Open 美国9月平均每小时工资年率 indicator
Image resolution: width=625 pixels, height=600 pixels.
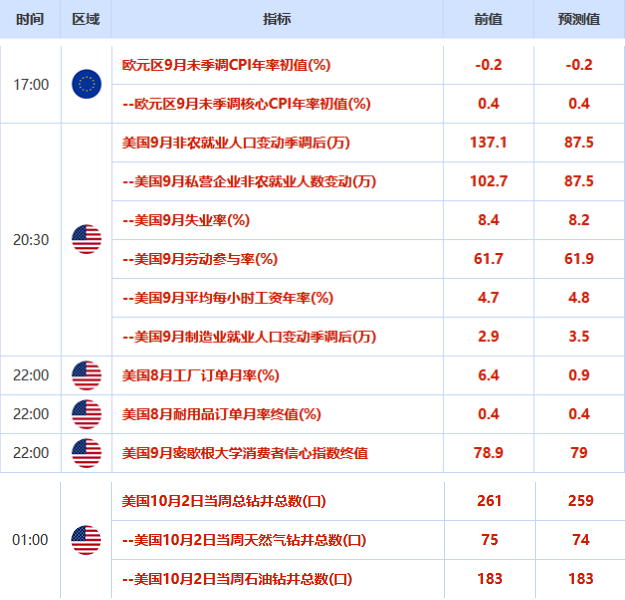(228, 298)
